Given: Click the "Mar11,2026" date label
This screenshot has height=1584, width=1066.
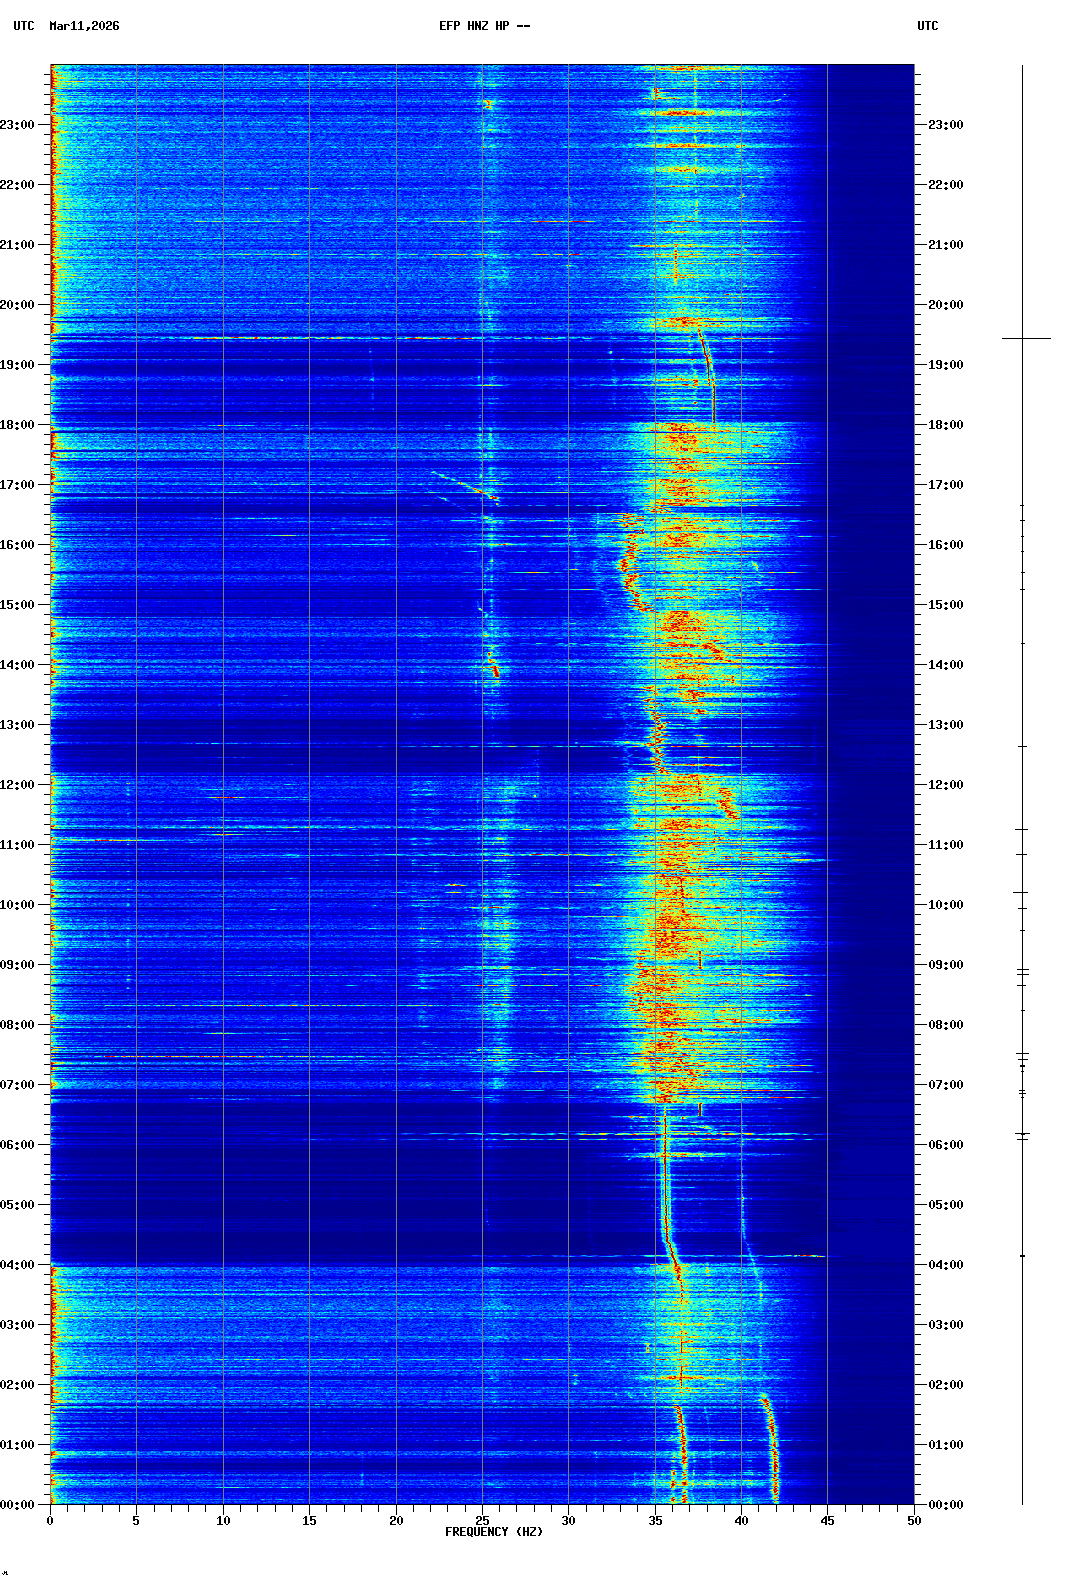Looking at the screenshot, I should pos(84,26).
